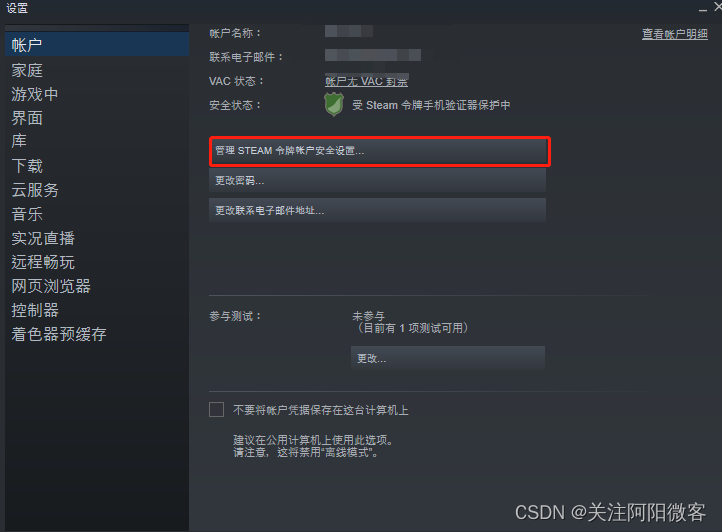Toggle 不要将帐户凭据保存在这台计算机上 checkbox

point(216,409)
